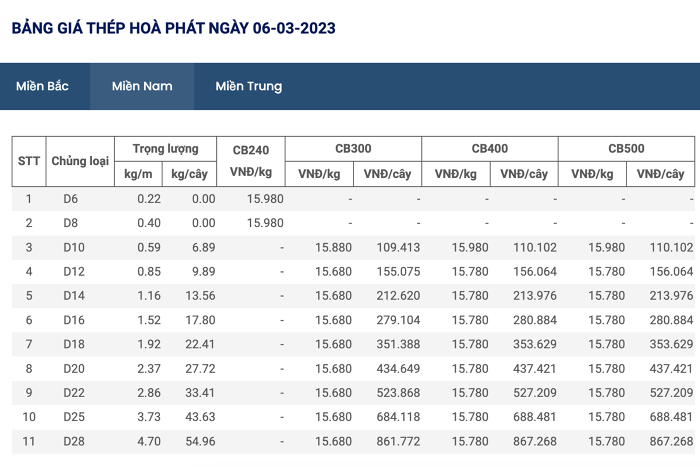Click the Chủng loại column header
Screen dimensions: 700x467
tap(80, 161)
